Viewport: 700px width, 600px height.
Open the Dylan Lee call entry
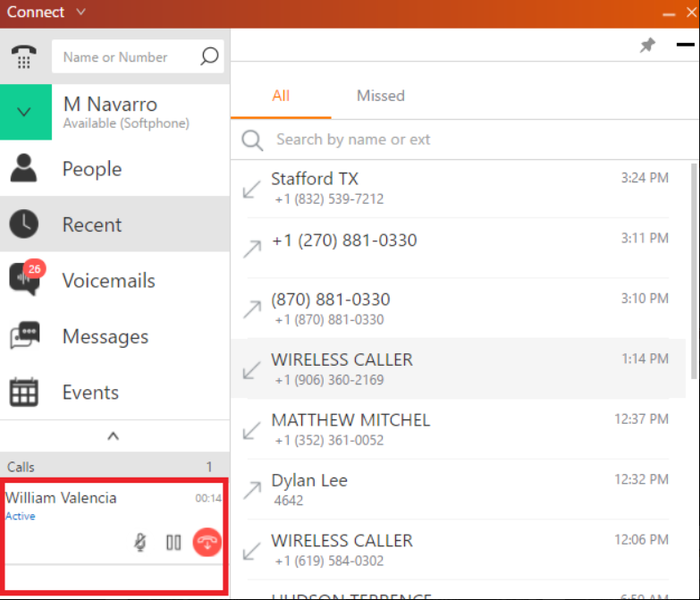[x=458, y=489]
